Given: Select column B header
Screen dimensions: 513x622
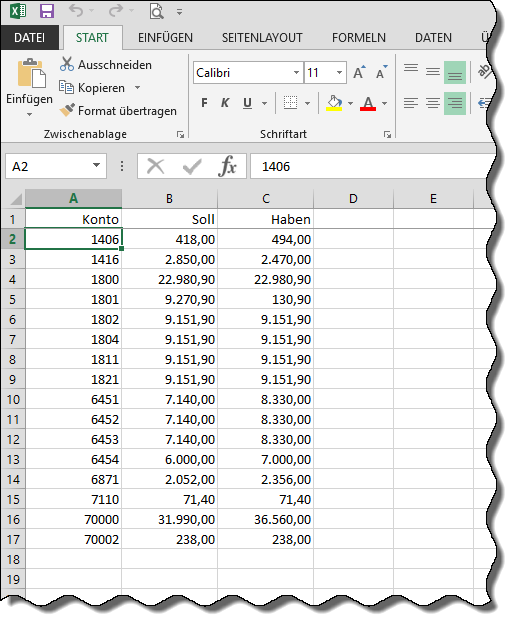Looking at the screenshot, I should [169, 198].
